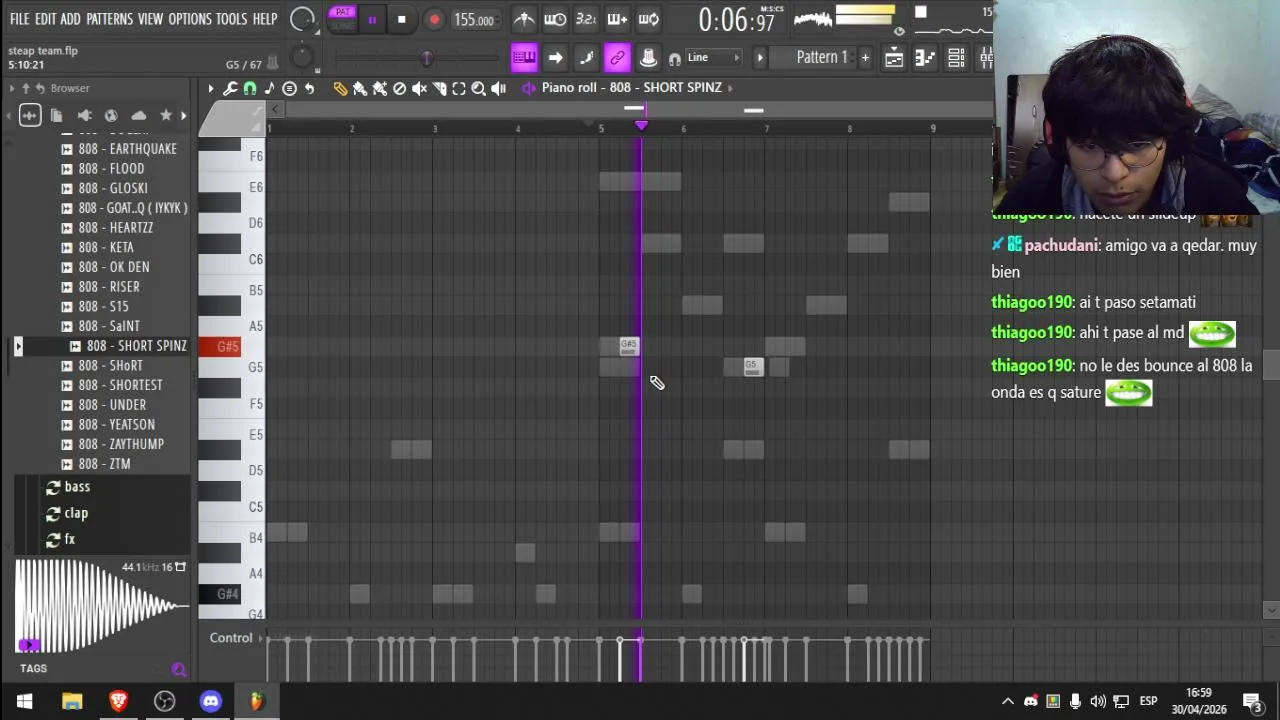Expand the arrow left of Pattern 1

click(760, 57)
